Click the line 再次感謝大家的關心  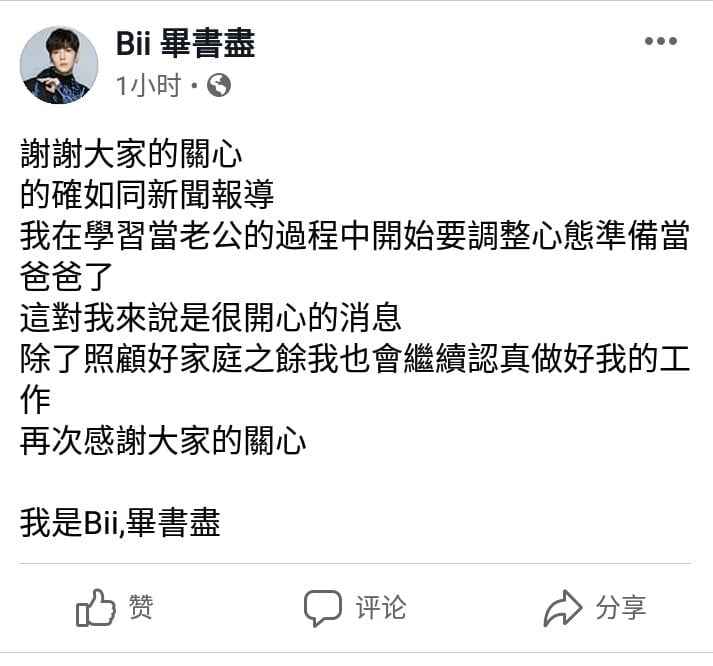pos(163,442)
